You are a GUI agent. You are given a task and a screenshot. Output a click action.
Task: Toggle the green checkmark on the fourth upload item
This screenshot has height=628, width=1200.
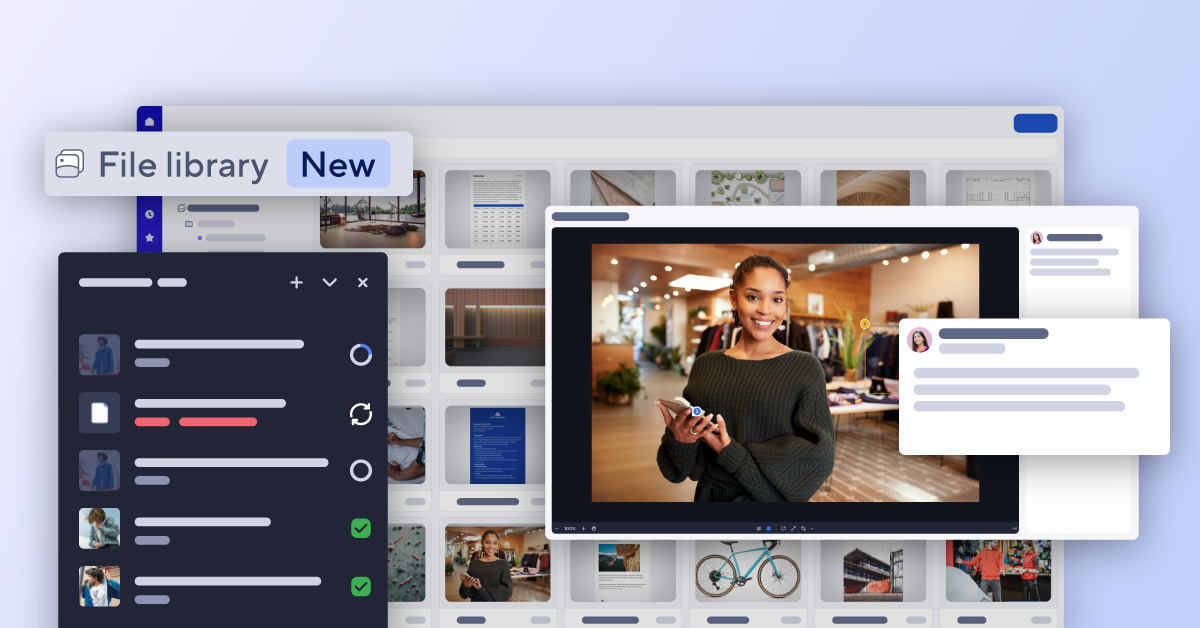point(361,528)
